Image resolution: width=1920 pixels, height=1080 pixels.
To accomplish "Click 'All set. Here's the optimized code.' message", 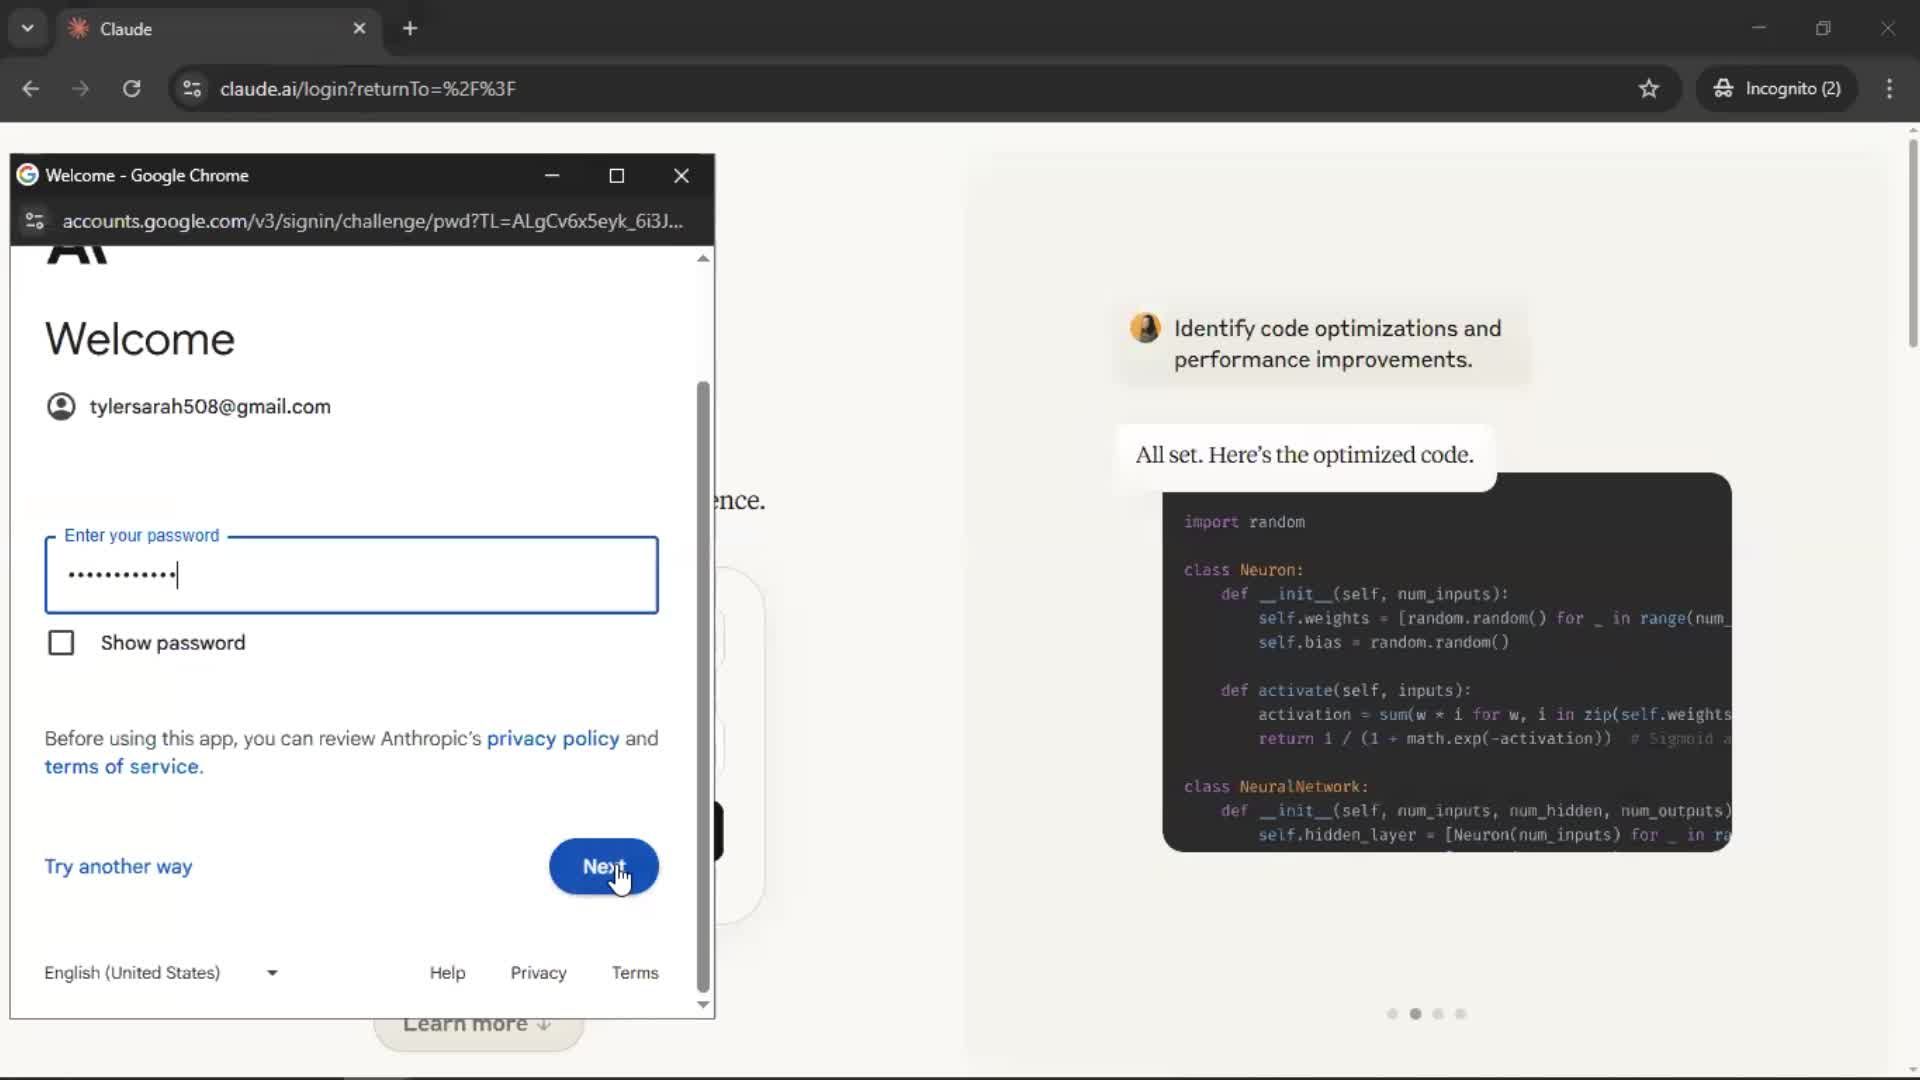I will click(1304, 455).
